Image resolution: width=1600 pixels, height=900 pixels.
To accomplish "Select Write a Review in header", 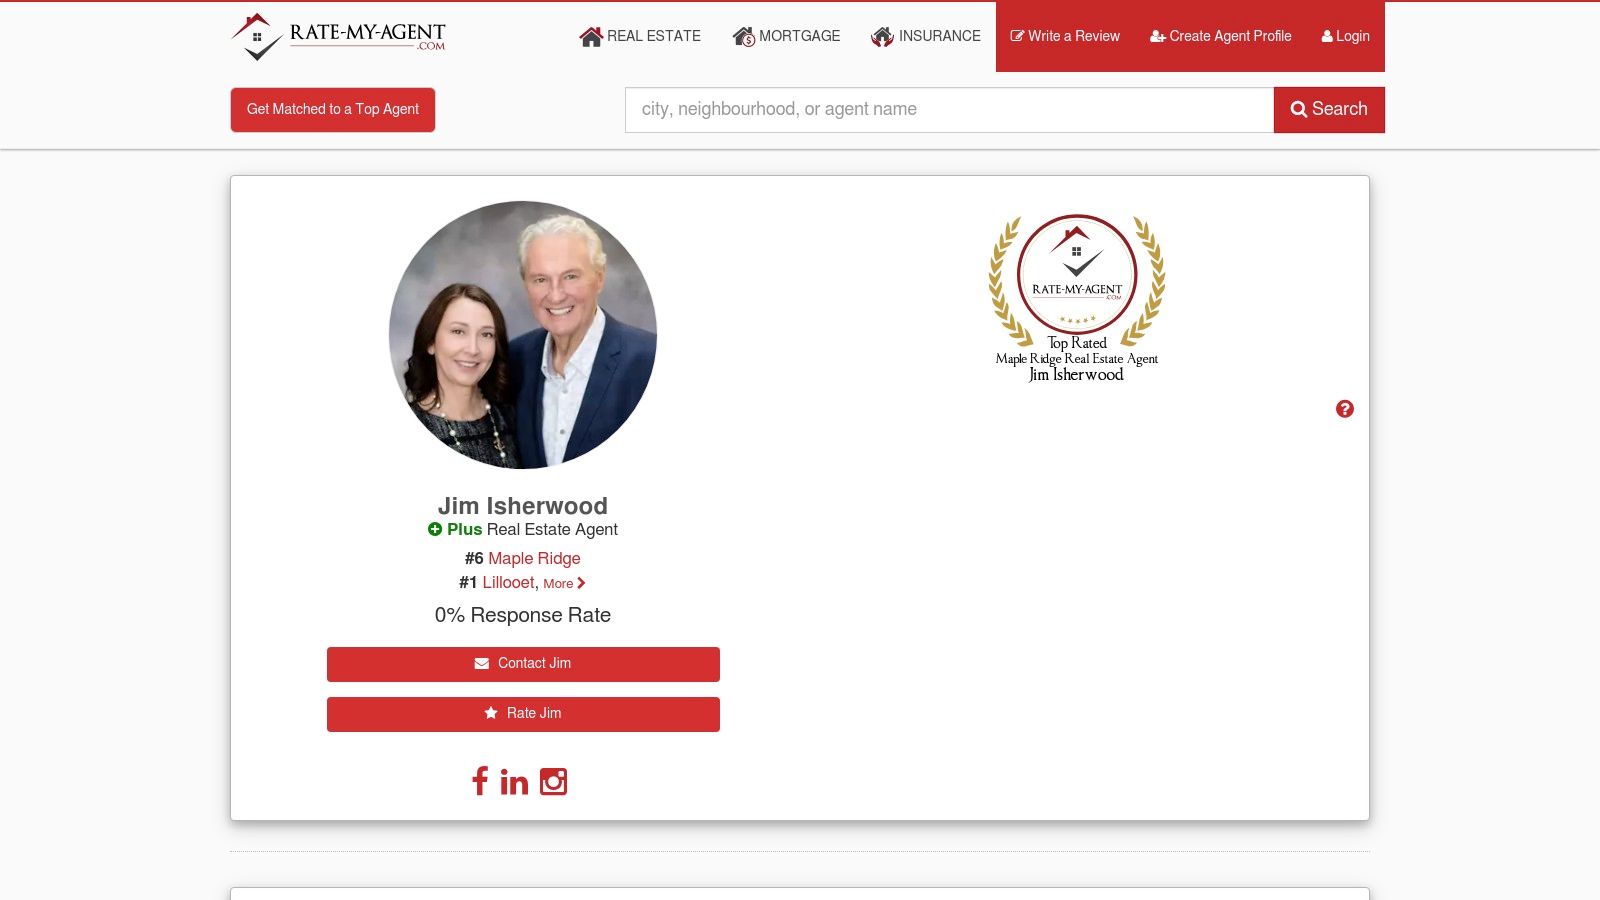I will [x=1065, y=36].
